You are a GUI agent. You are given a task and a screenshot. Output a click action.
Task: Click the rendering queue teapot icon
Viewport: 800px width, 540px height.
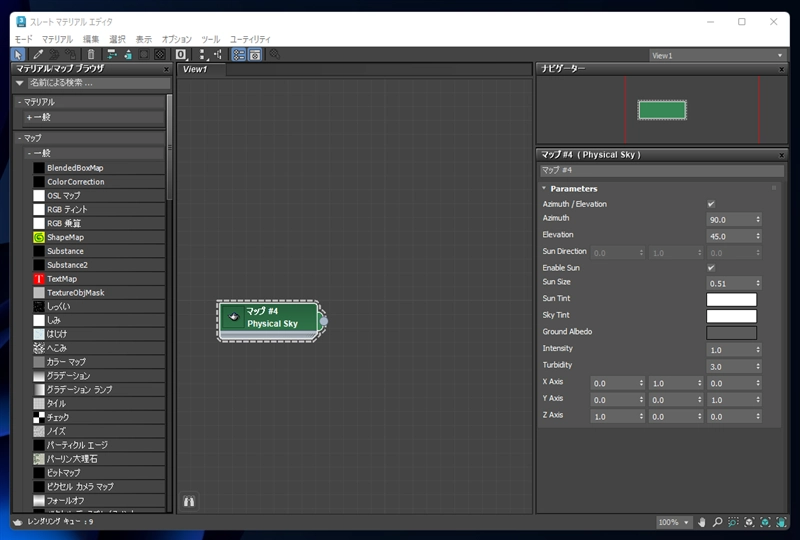tap(18, 522)
